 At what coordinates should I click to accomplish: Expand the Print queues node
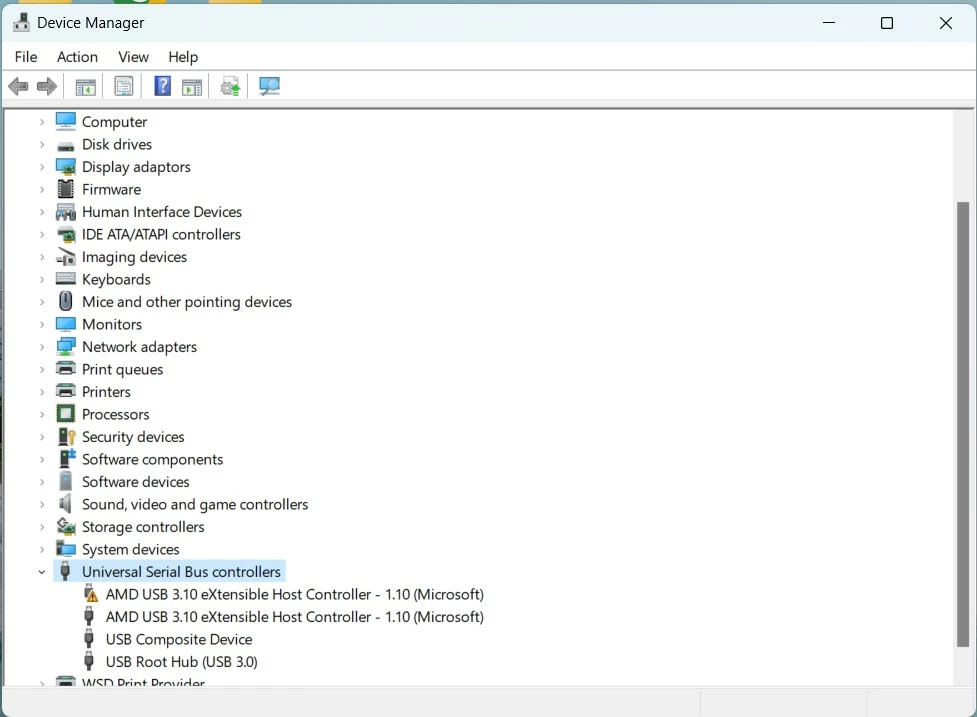pos(42,369)
